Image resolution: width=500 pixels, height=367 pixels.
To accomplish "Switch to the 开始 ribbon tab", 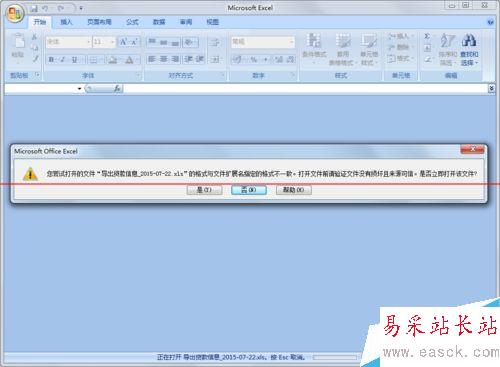I will click(x=40, y=22).
